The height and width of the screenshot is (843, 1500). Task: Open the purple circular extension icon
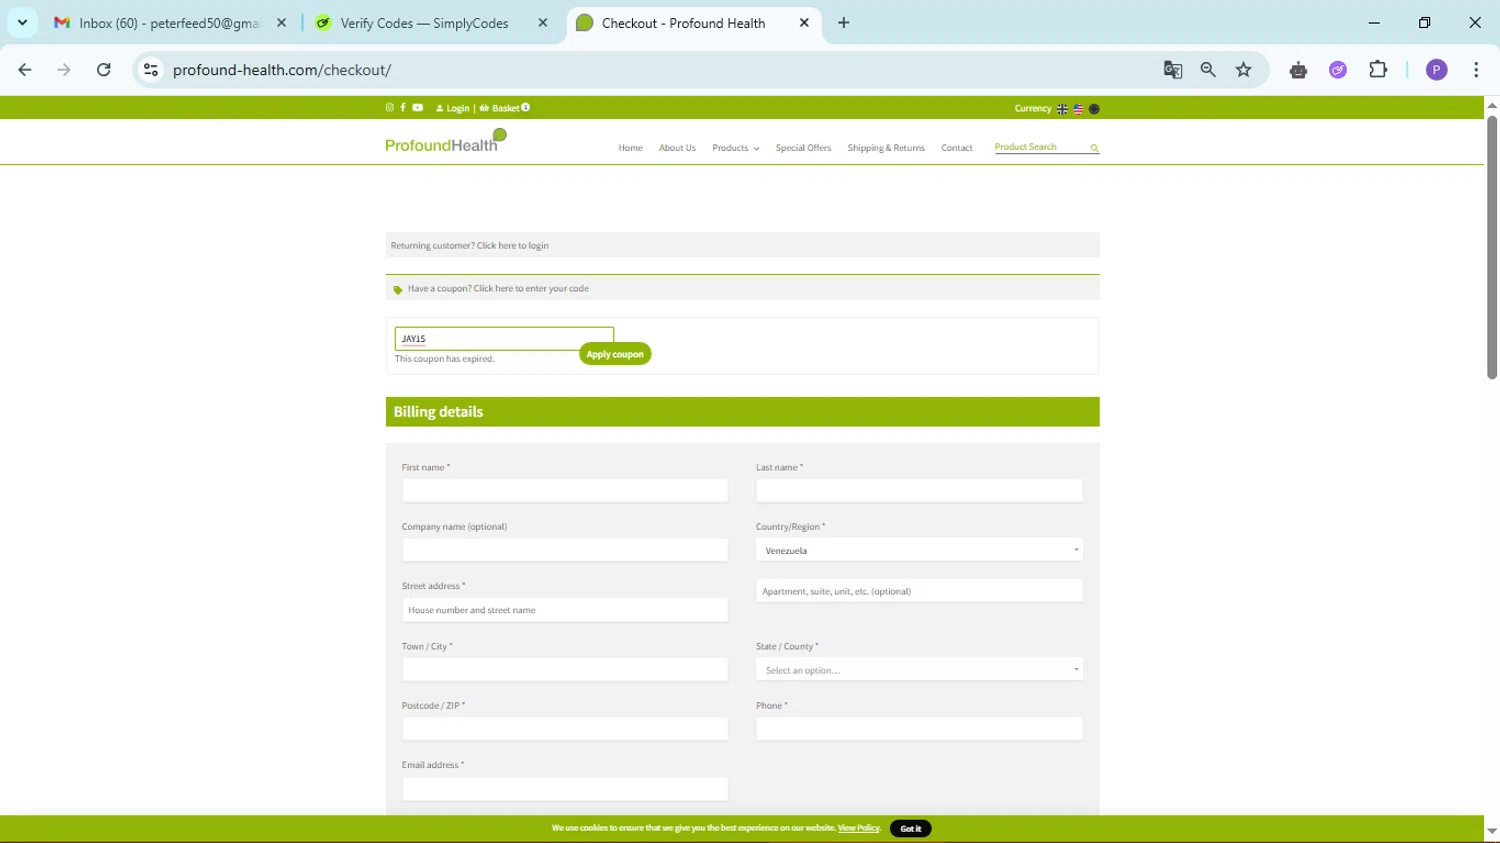click(1338, 70)
